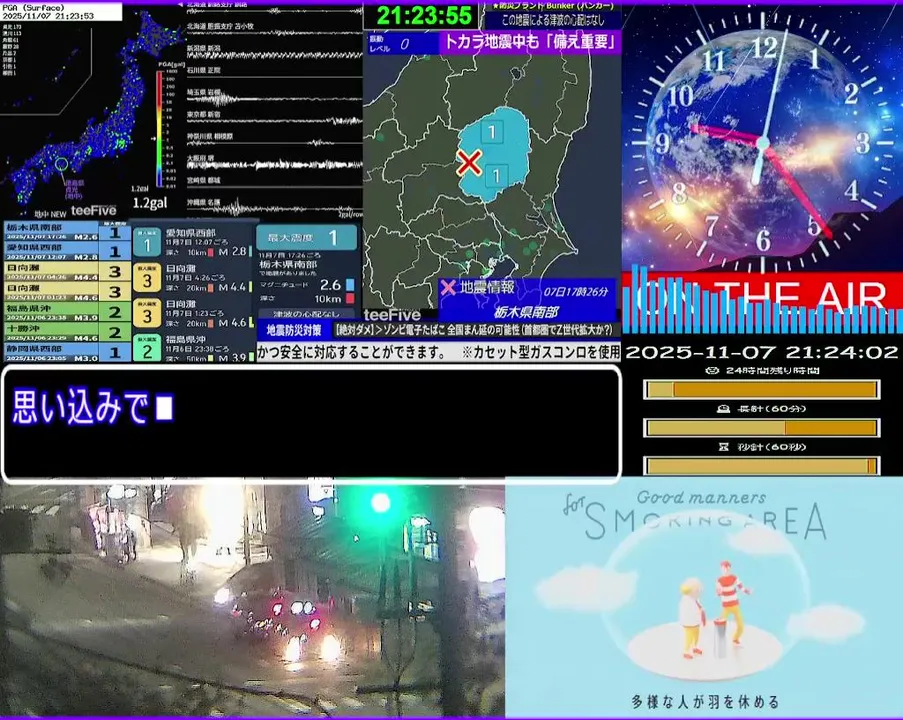
Task: Click the 07日17時26分 timestamp
Action: 576,291
